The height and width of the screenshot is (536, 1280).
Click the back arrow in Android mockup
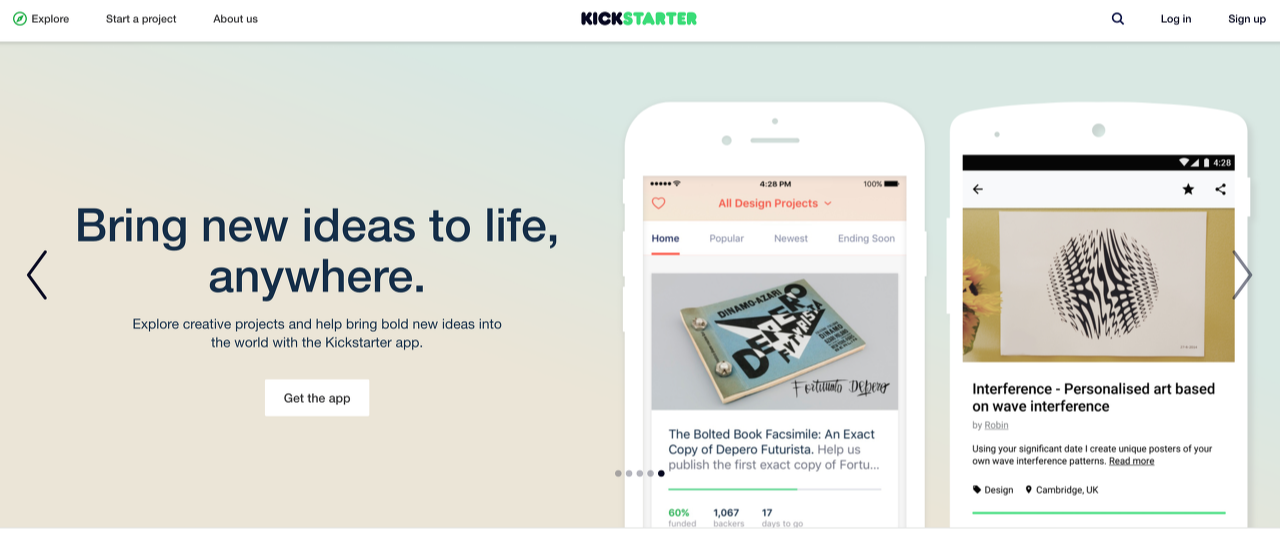tap(978, 189)
